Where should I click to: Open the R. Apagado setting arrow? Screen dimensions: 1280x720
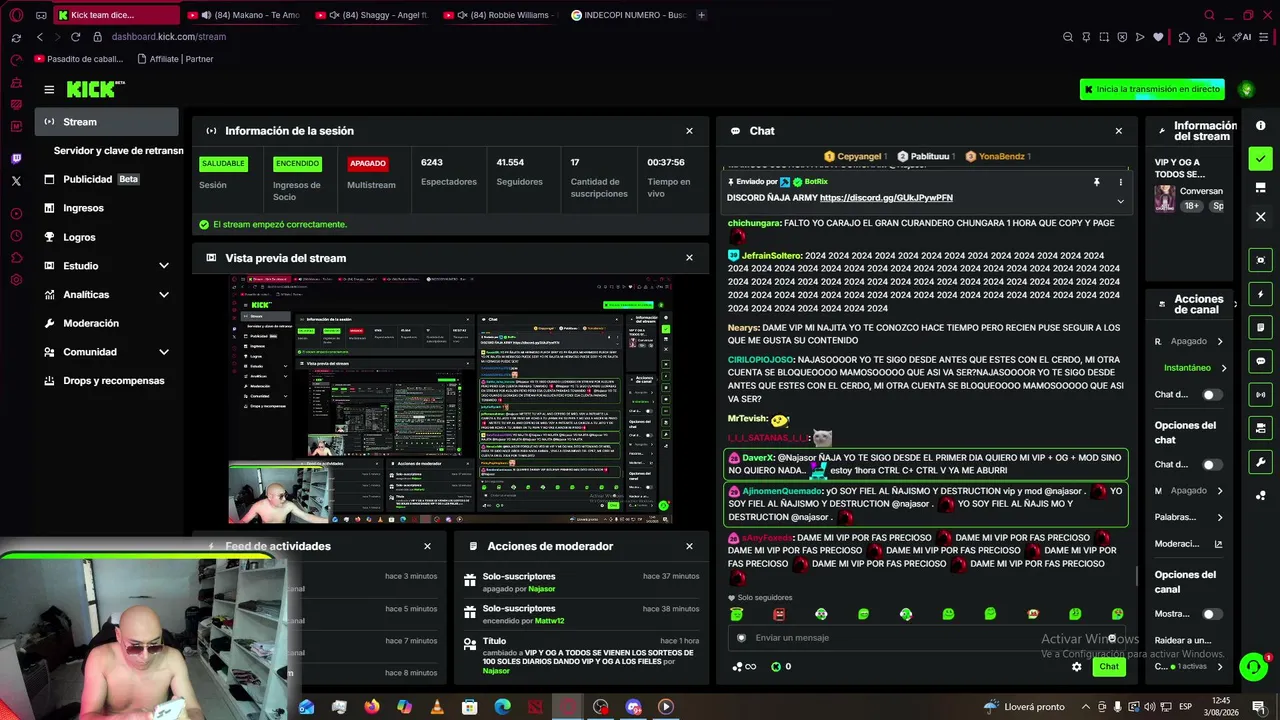point(1220,342)
